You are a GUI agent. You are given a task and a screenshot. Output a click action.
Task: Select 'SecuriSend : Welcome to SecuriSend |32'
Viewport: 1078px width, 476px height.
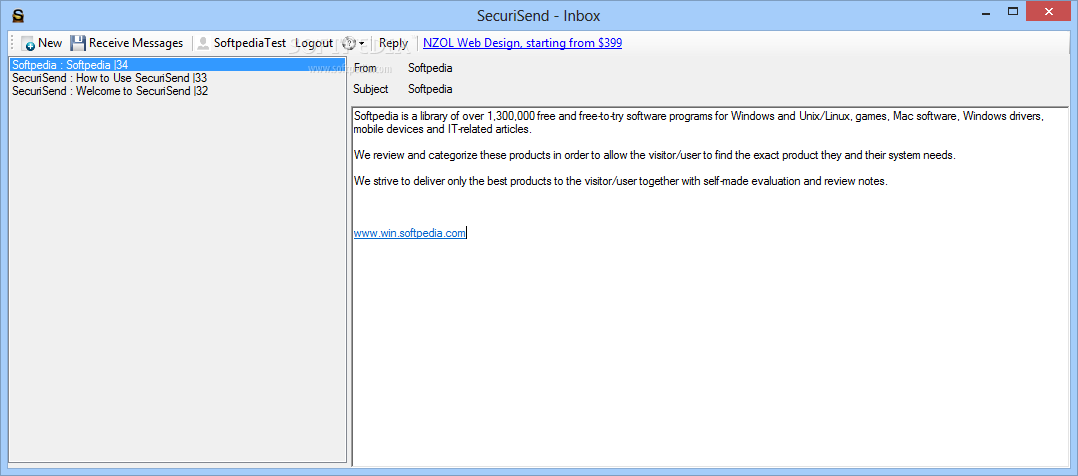(x=178, y=91)
